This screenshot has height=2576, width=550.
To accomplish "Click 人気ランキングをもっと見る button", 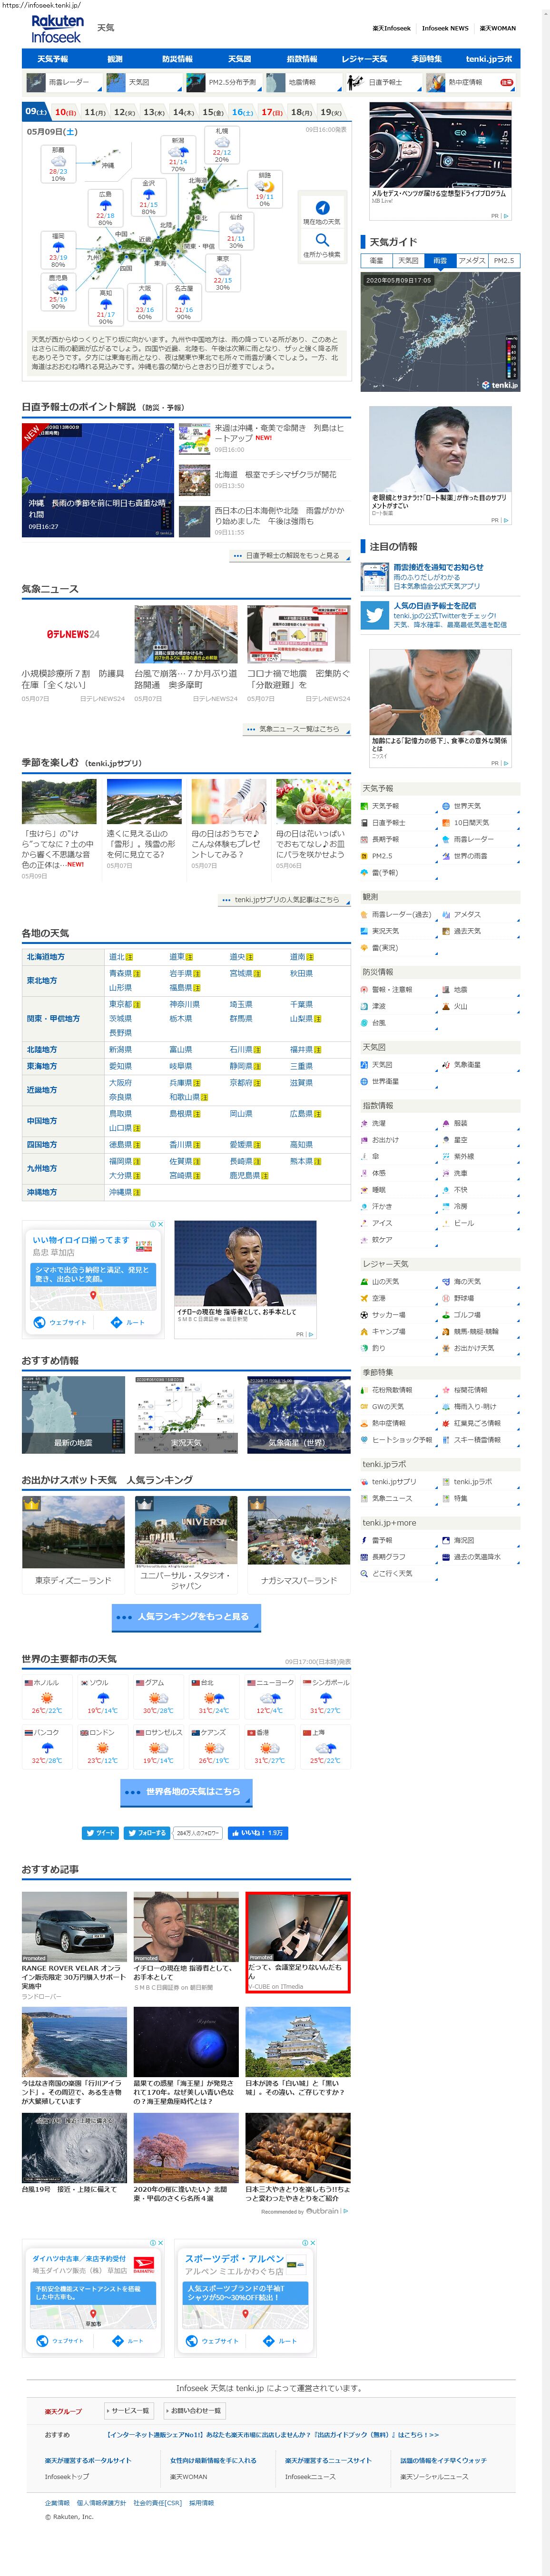I will [x=186, y=1617].
